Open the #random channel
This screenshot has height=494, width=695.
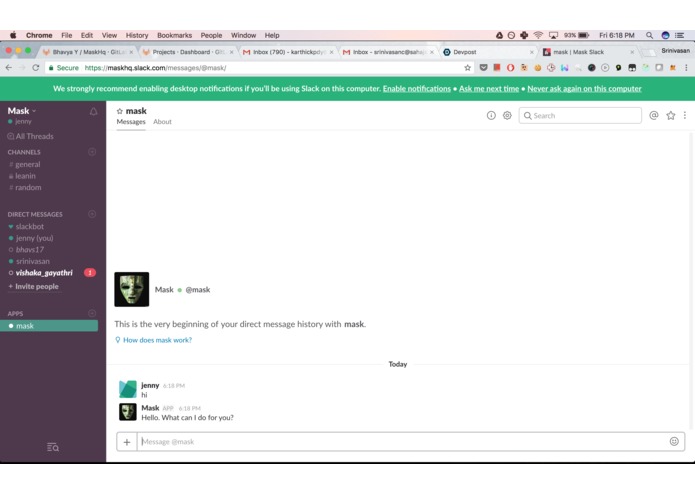[28, 187]
